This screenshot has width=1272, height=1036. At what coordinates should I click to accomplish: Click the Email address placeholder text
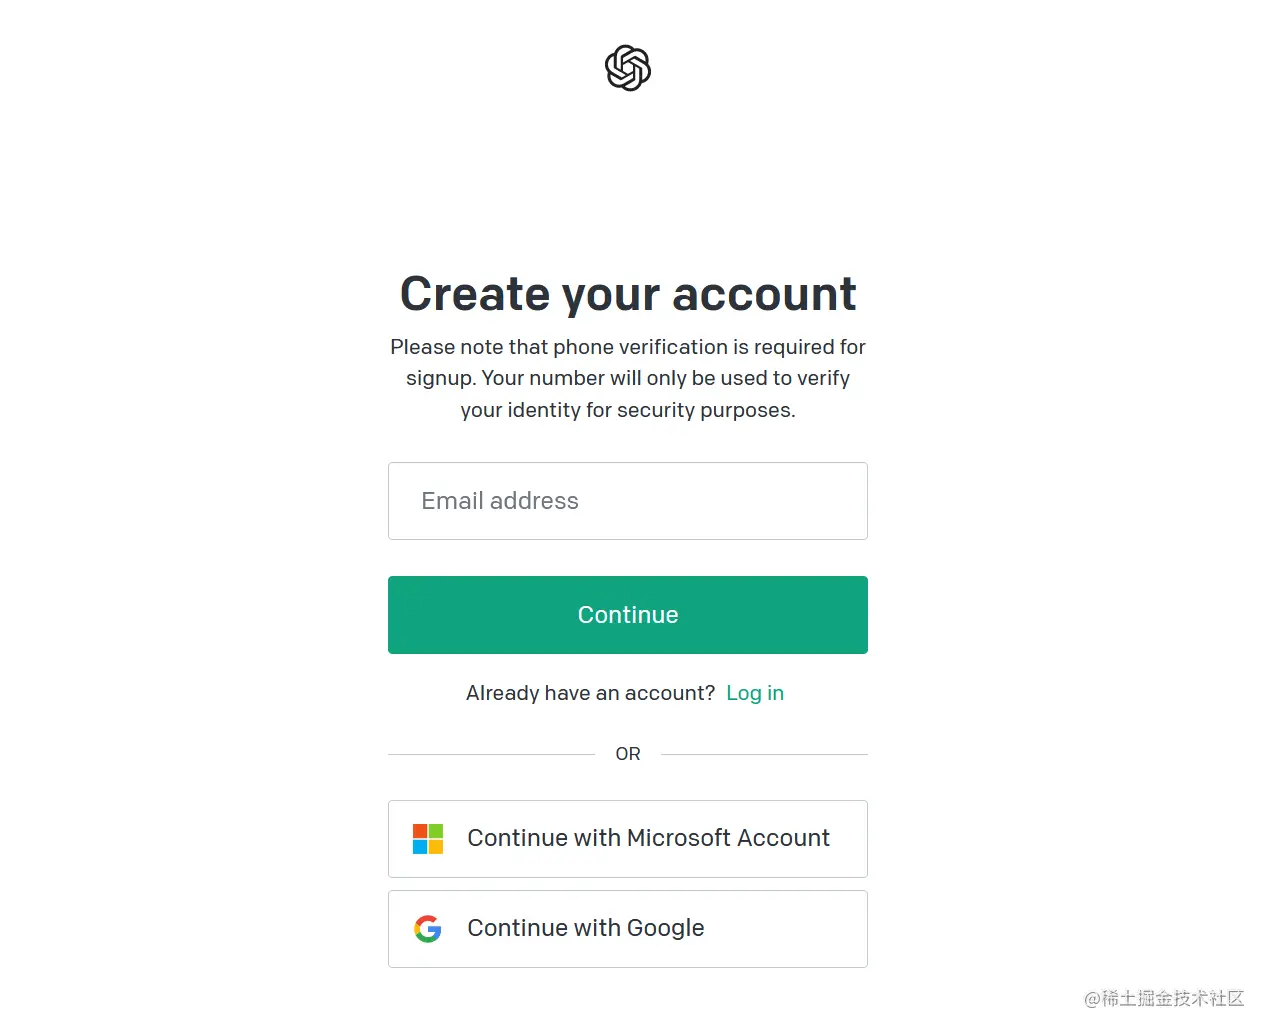click(x=500, y=501)
